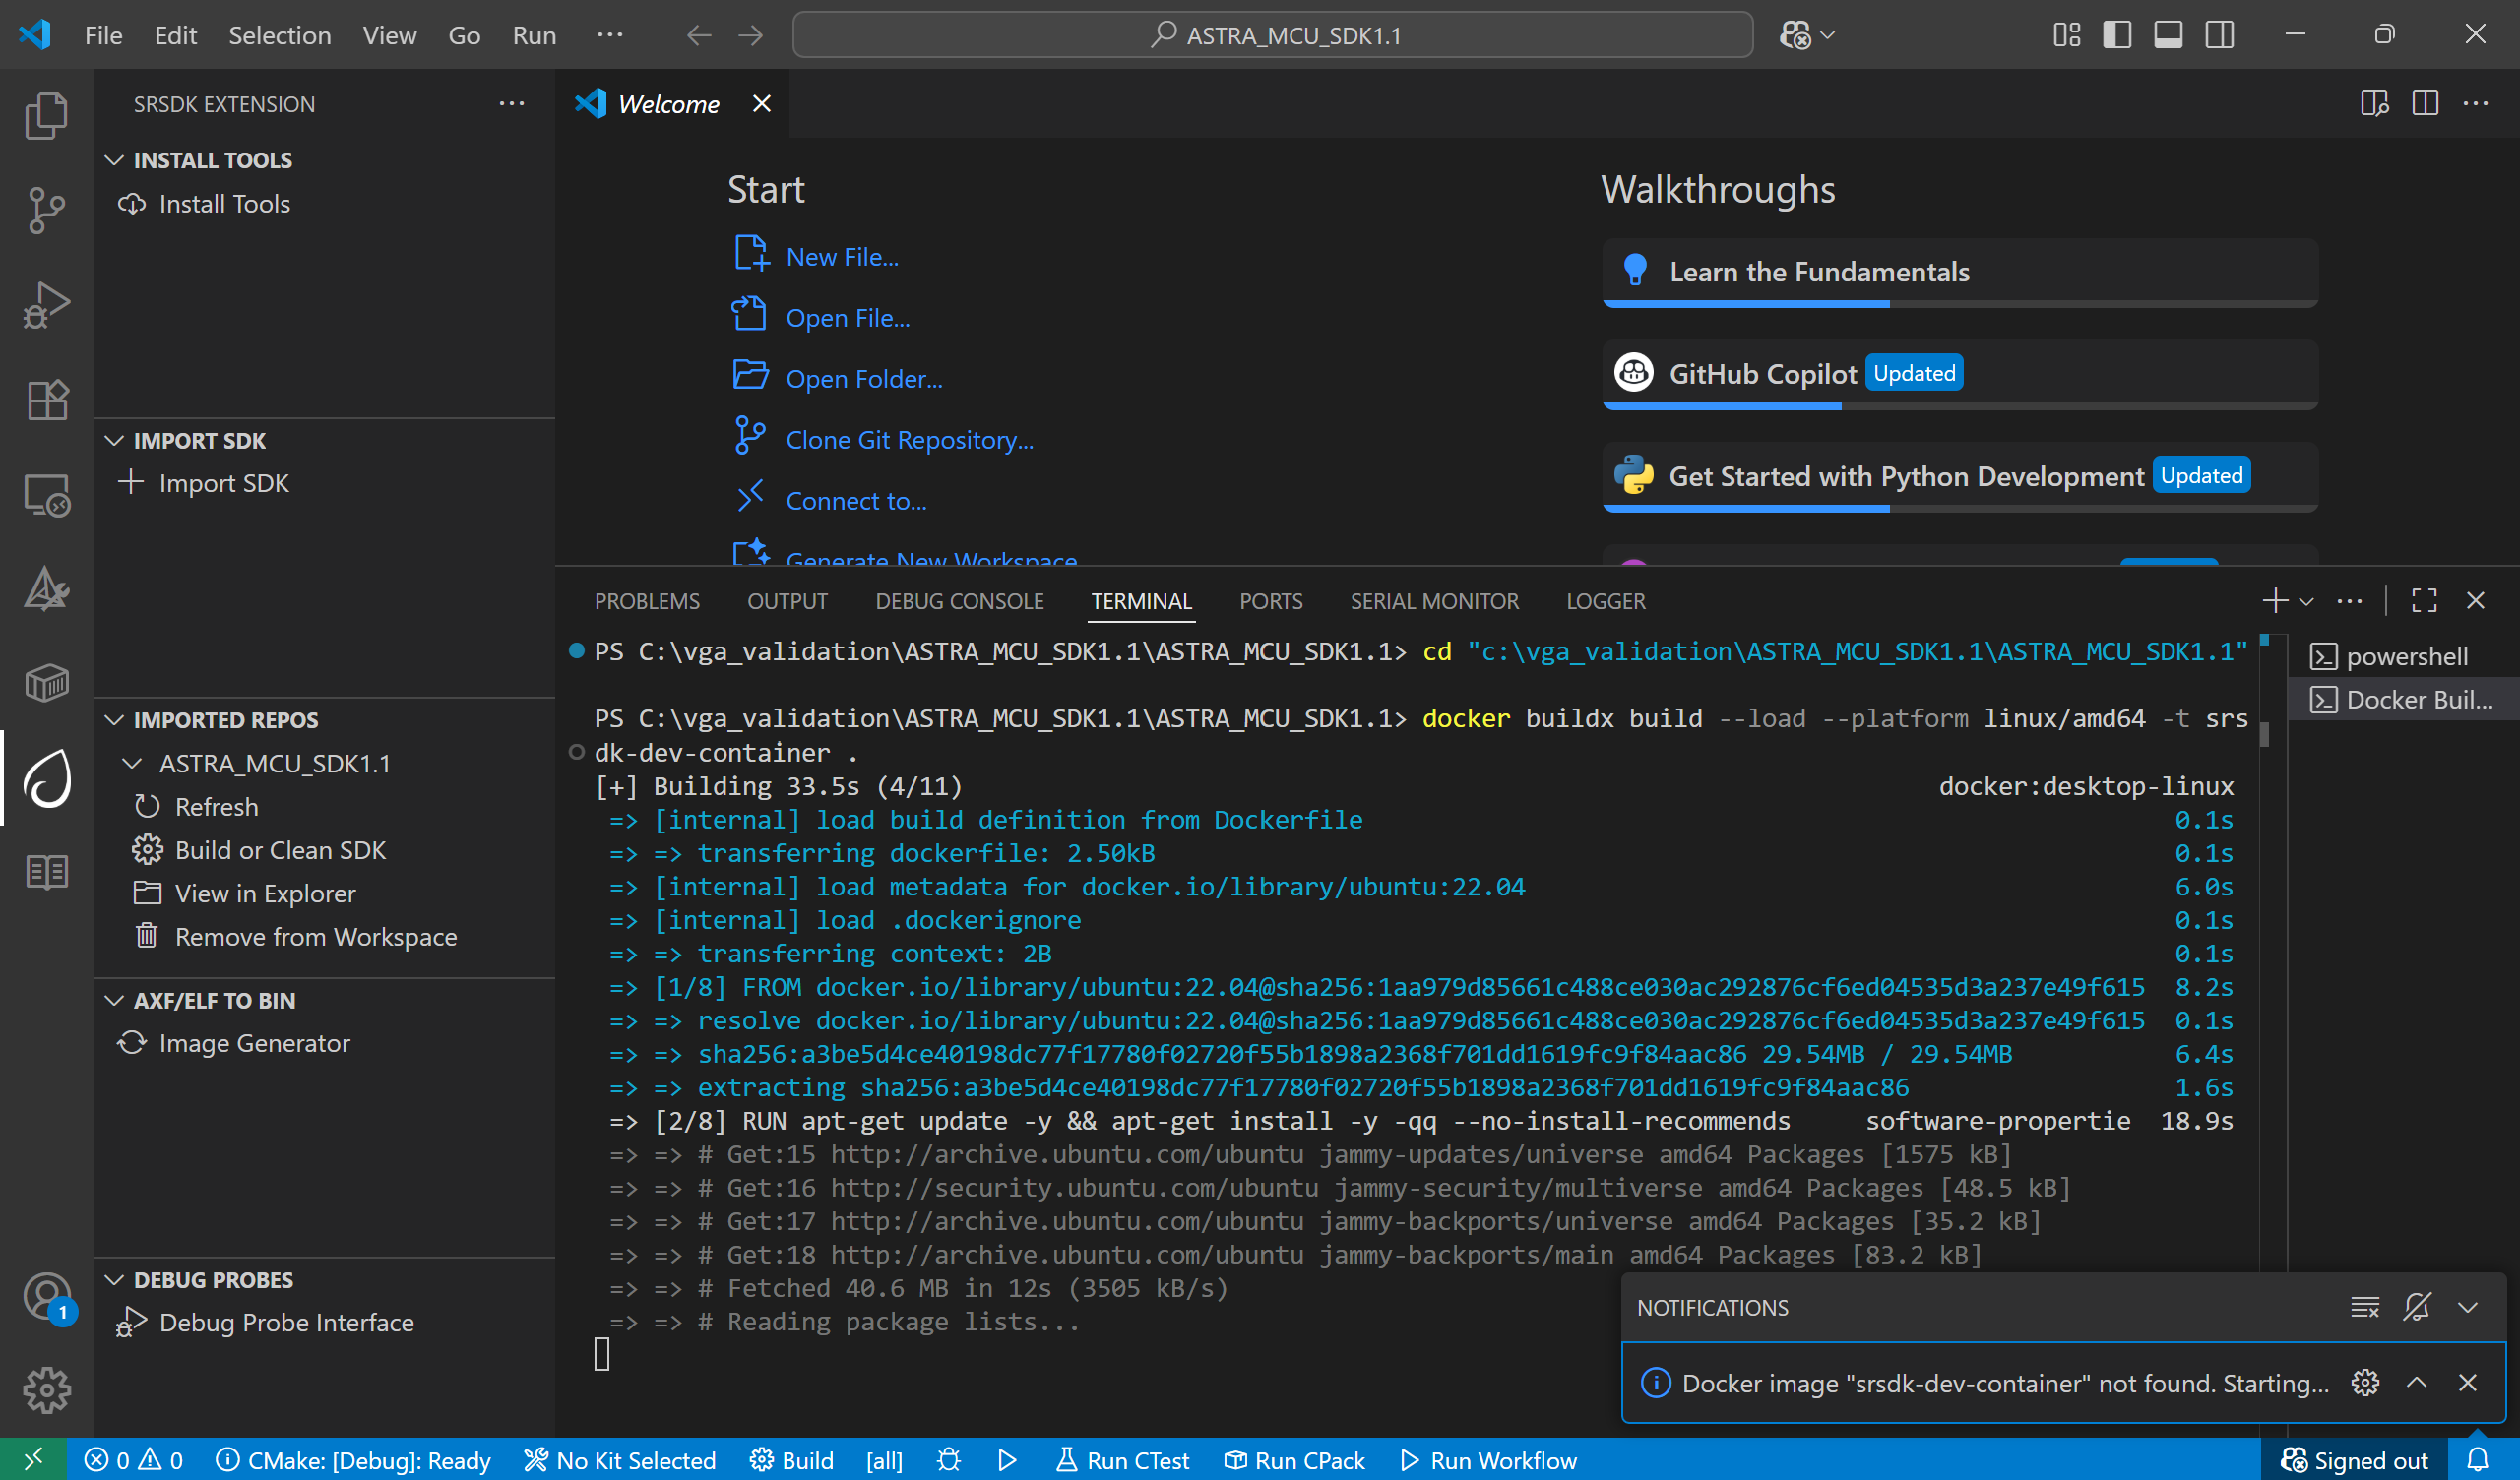Open the Explorer files icon
The width and height of the screenshot is (2520, 1480).
[46, 116]
